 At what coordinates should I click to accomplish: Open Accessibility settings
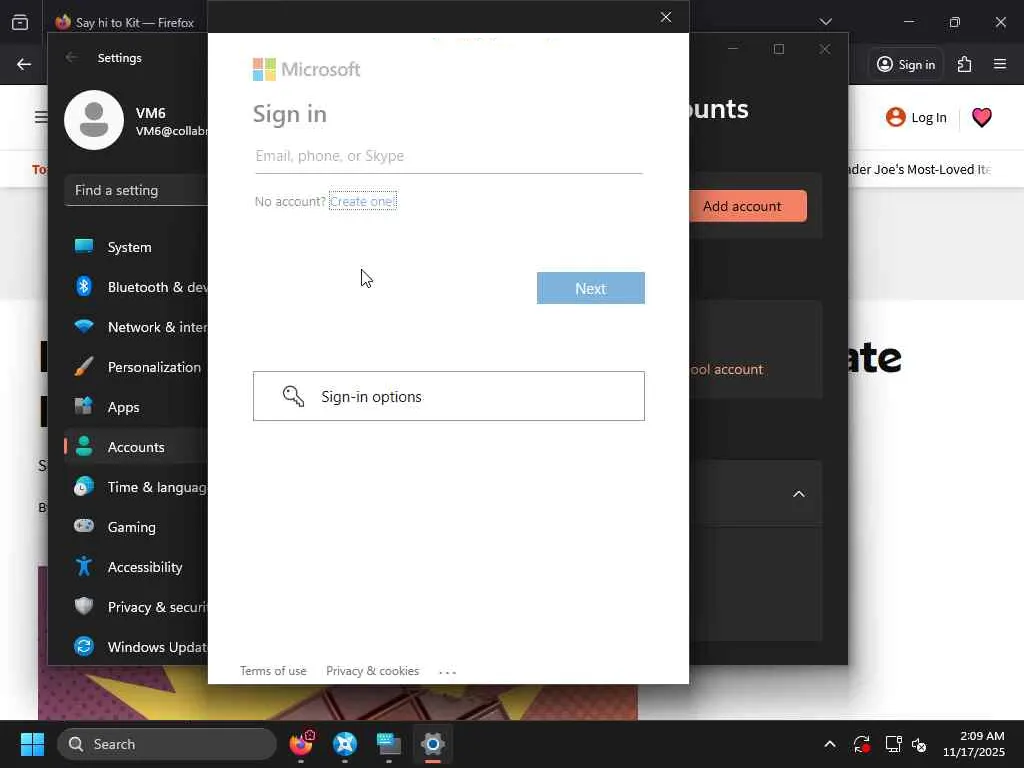(136, 567)
